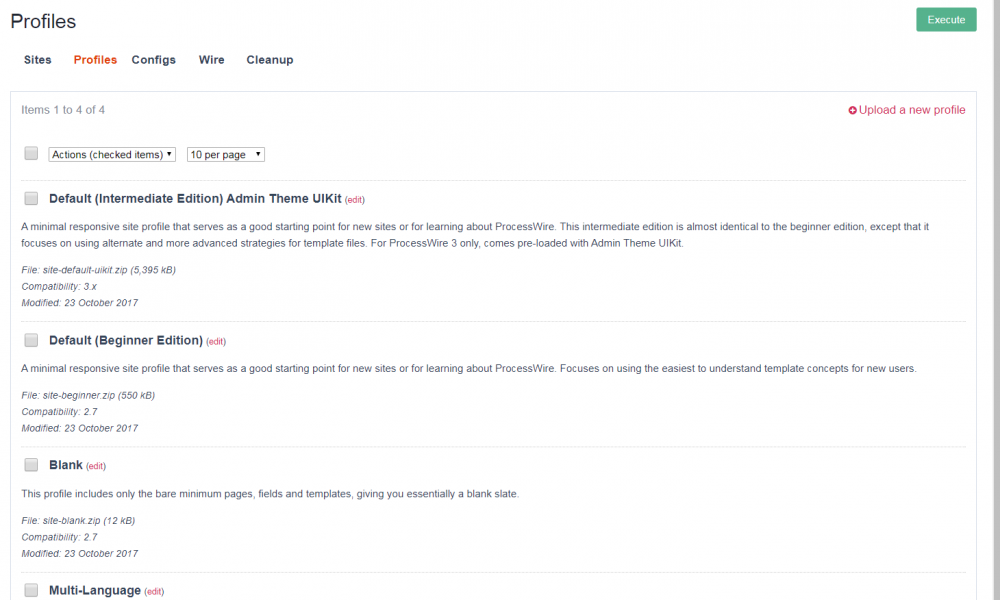
Task: Click the plus icon beside Upload a new profile
Action: pos(853,111)
